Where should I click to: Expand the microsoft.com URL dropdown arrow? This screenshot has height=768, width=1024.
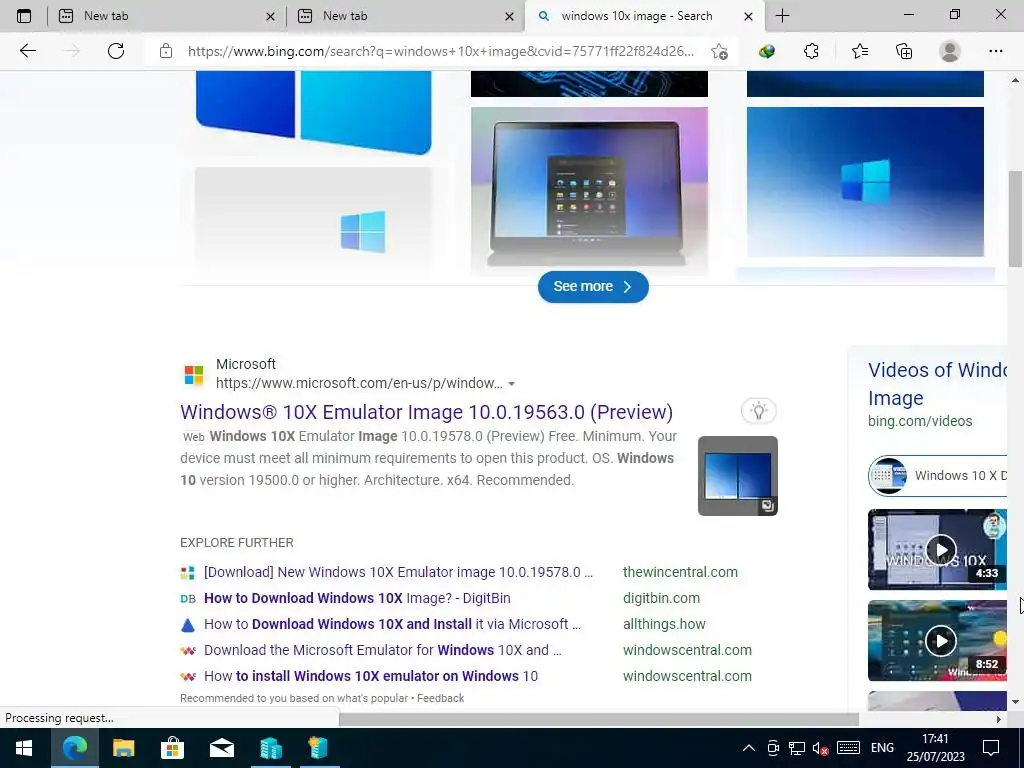[x=511, y=384]
